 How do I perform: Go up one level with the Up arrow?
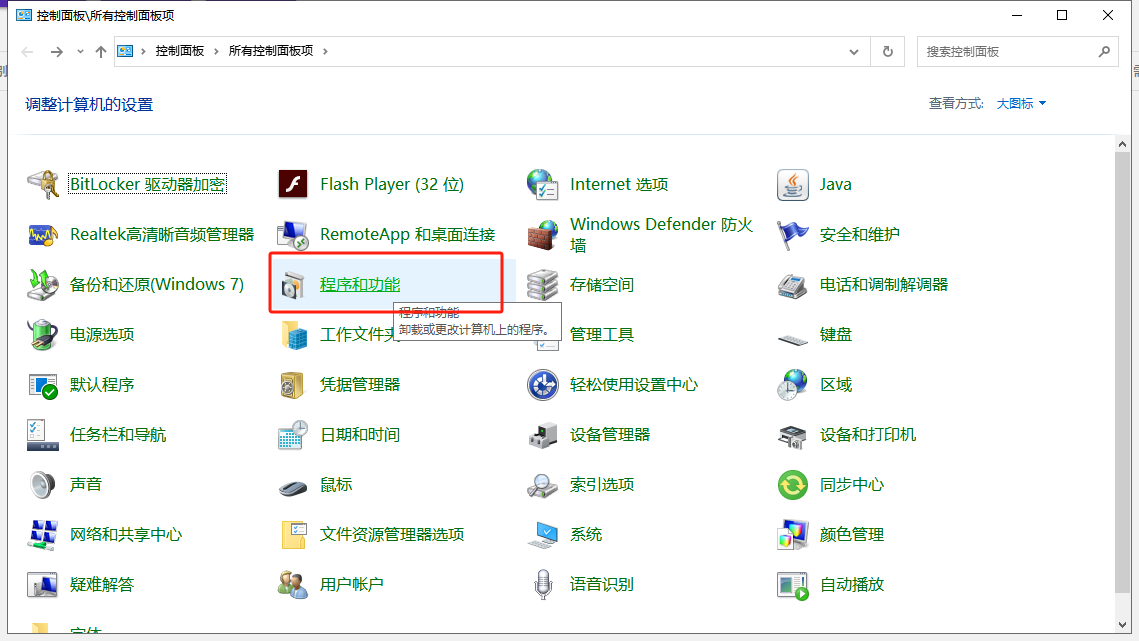(101, 52)
